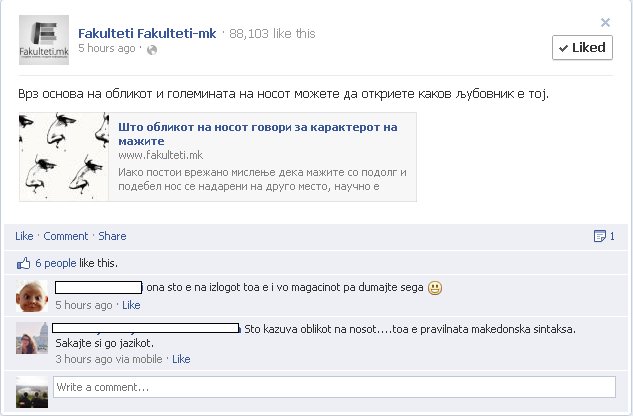Viewport: 633px width, 416px height.
Task: Open article titled Што обликот на носот
Action: tap(258, 134)
